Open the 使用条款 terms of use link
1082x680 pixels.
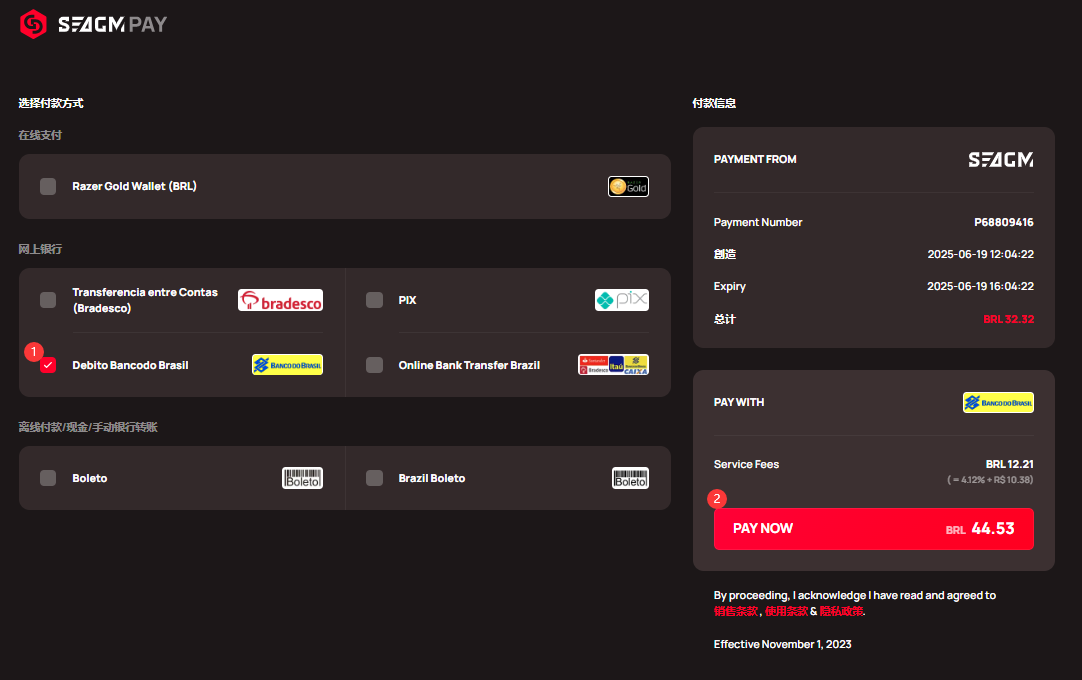786,611
